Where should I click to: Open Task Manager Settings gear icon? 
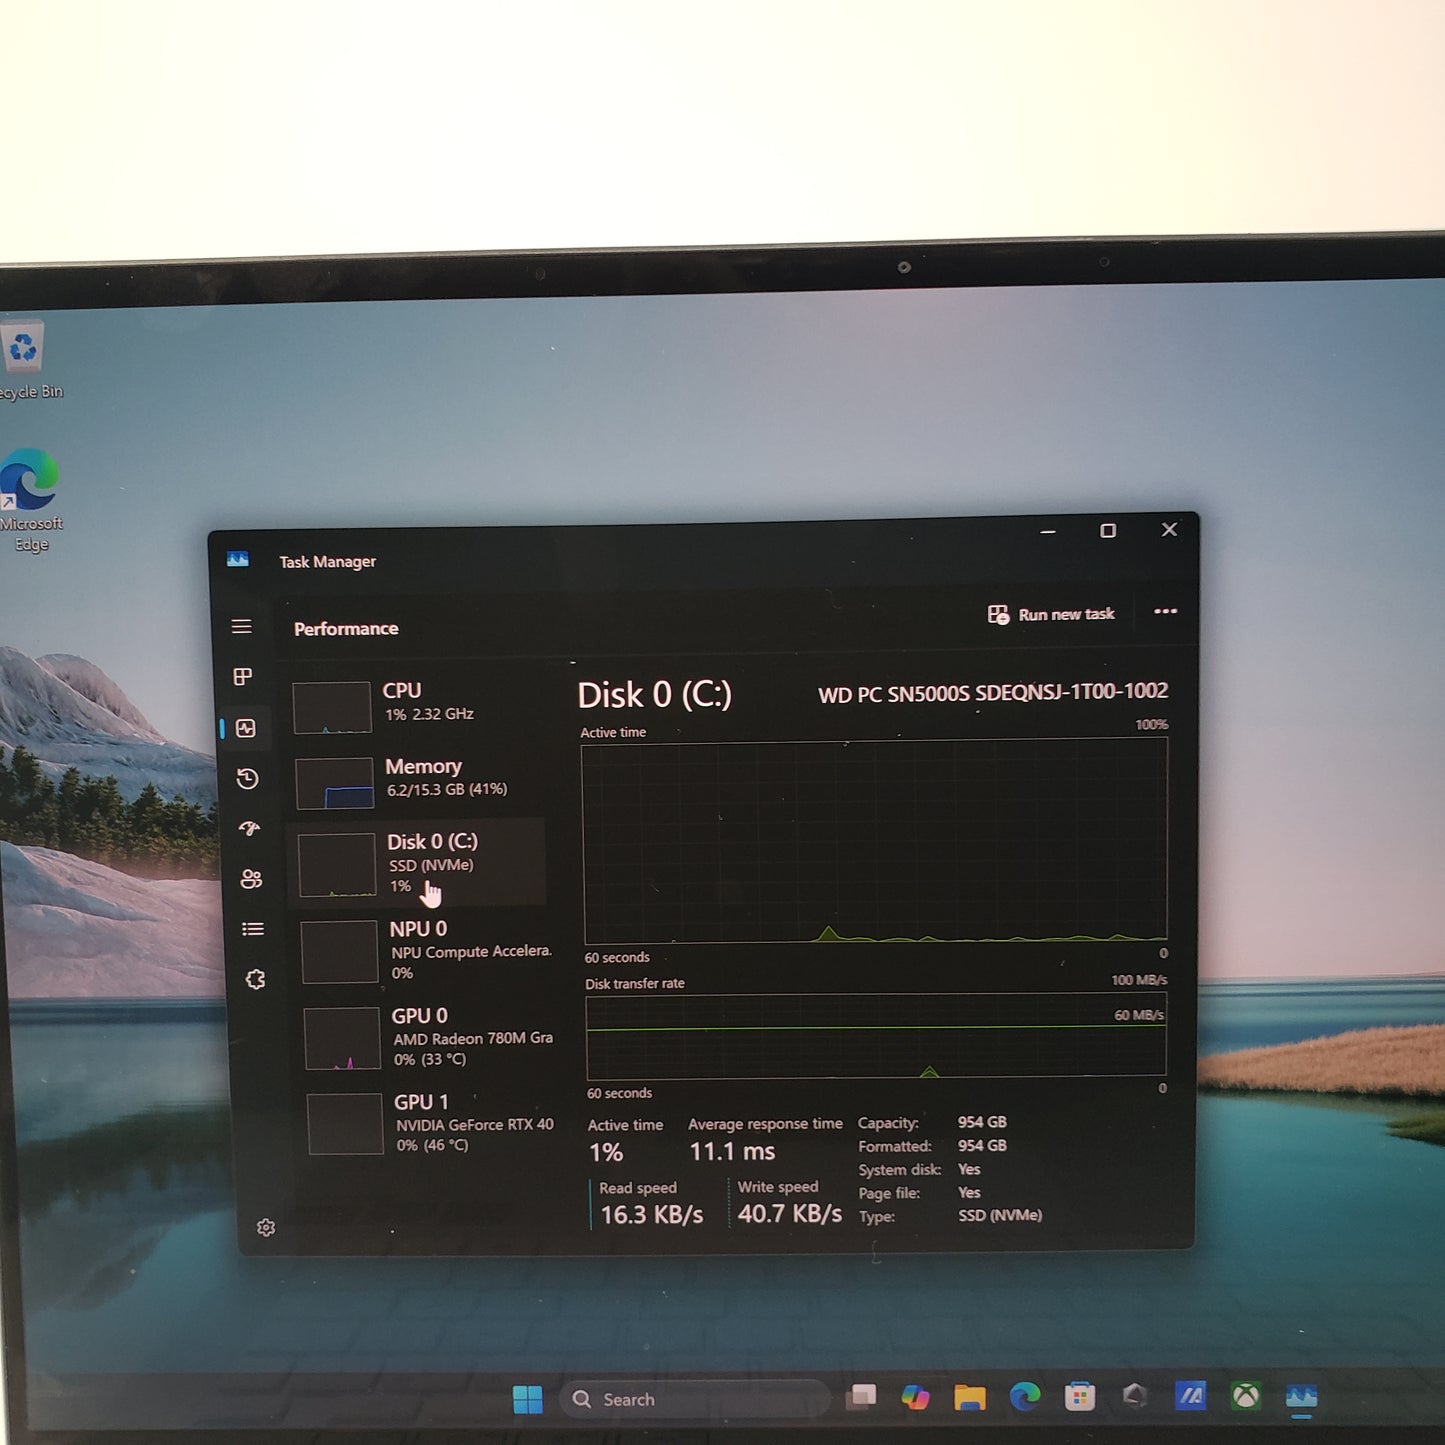(265, 1227)
